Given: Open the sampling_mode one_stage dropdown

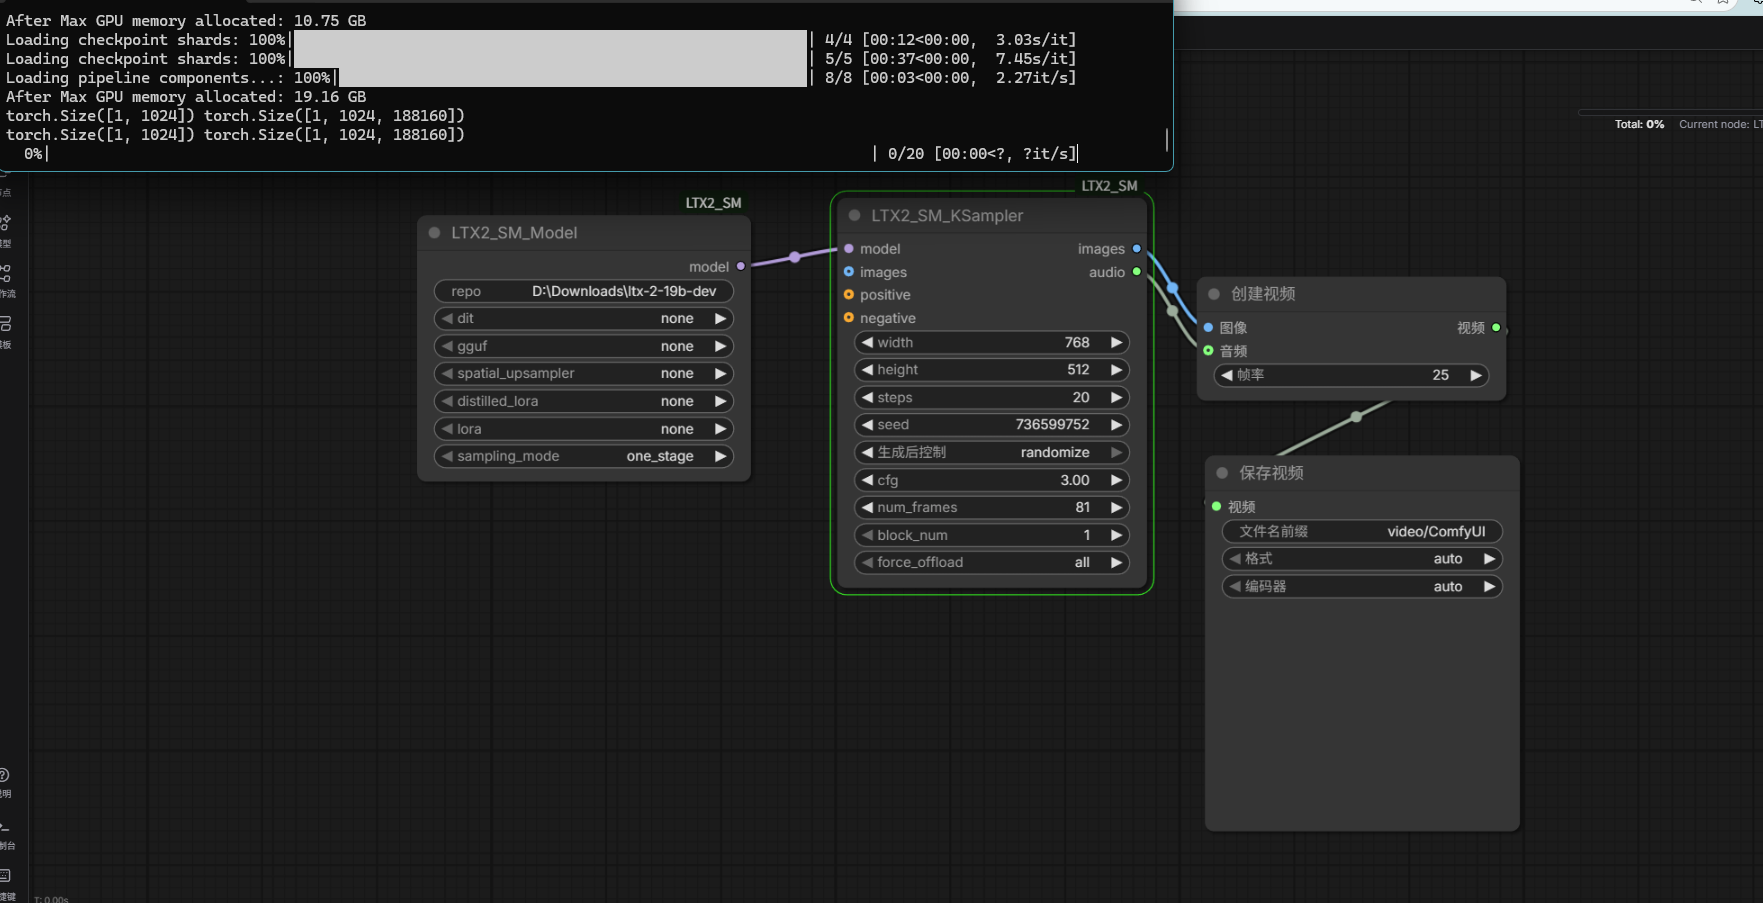Looking at the screenshot, I should click(x=584, y=456).
